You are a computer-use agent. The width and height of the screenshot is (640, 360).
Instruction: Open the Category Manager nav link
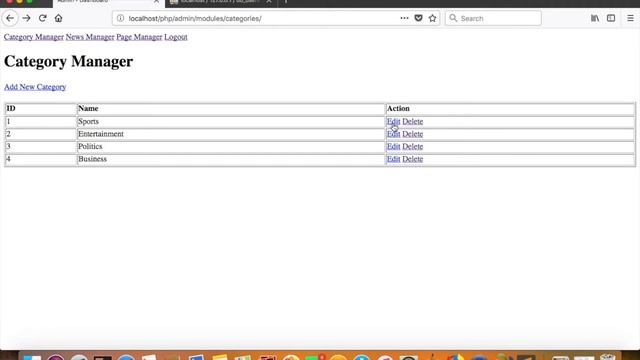pyautogui.click(x=34, y=37)
